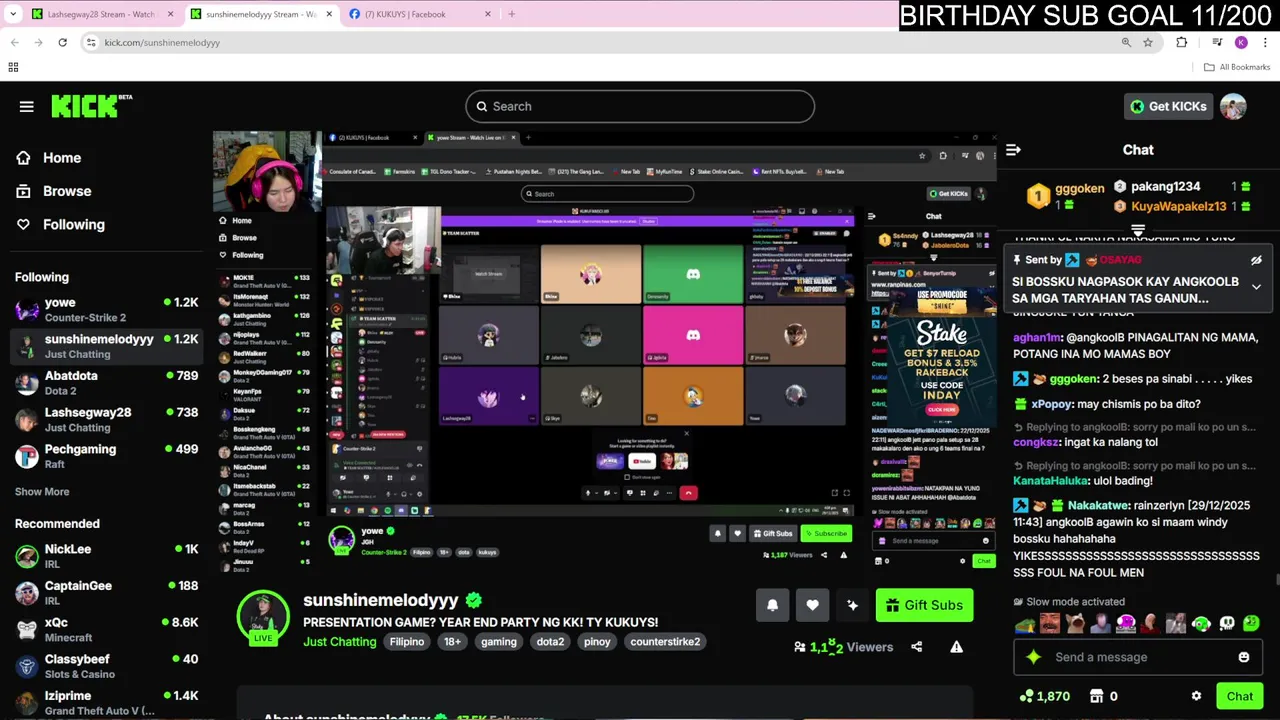Expand the gift leaderboard handle

click(x=1137, y=229)
